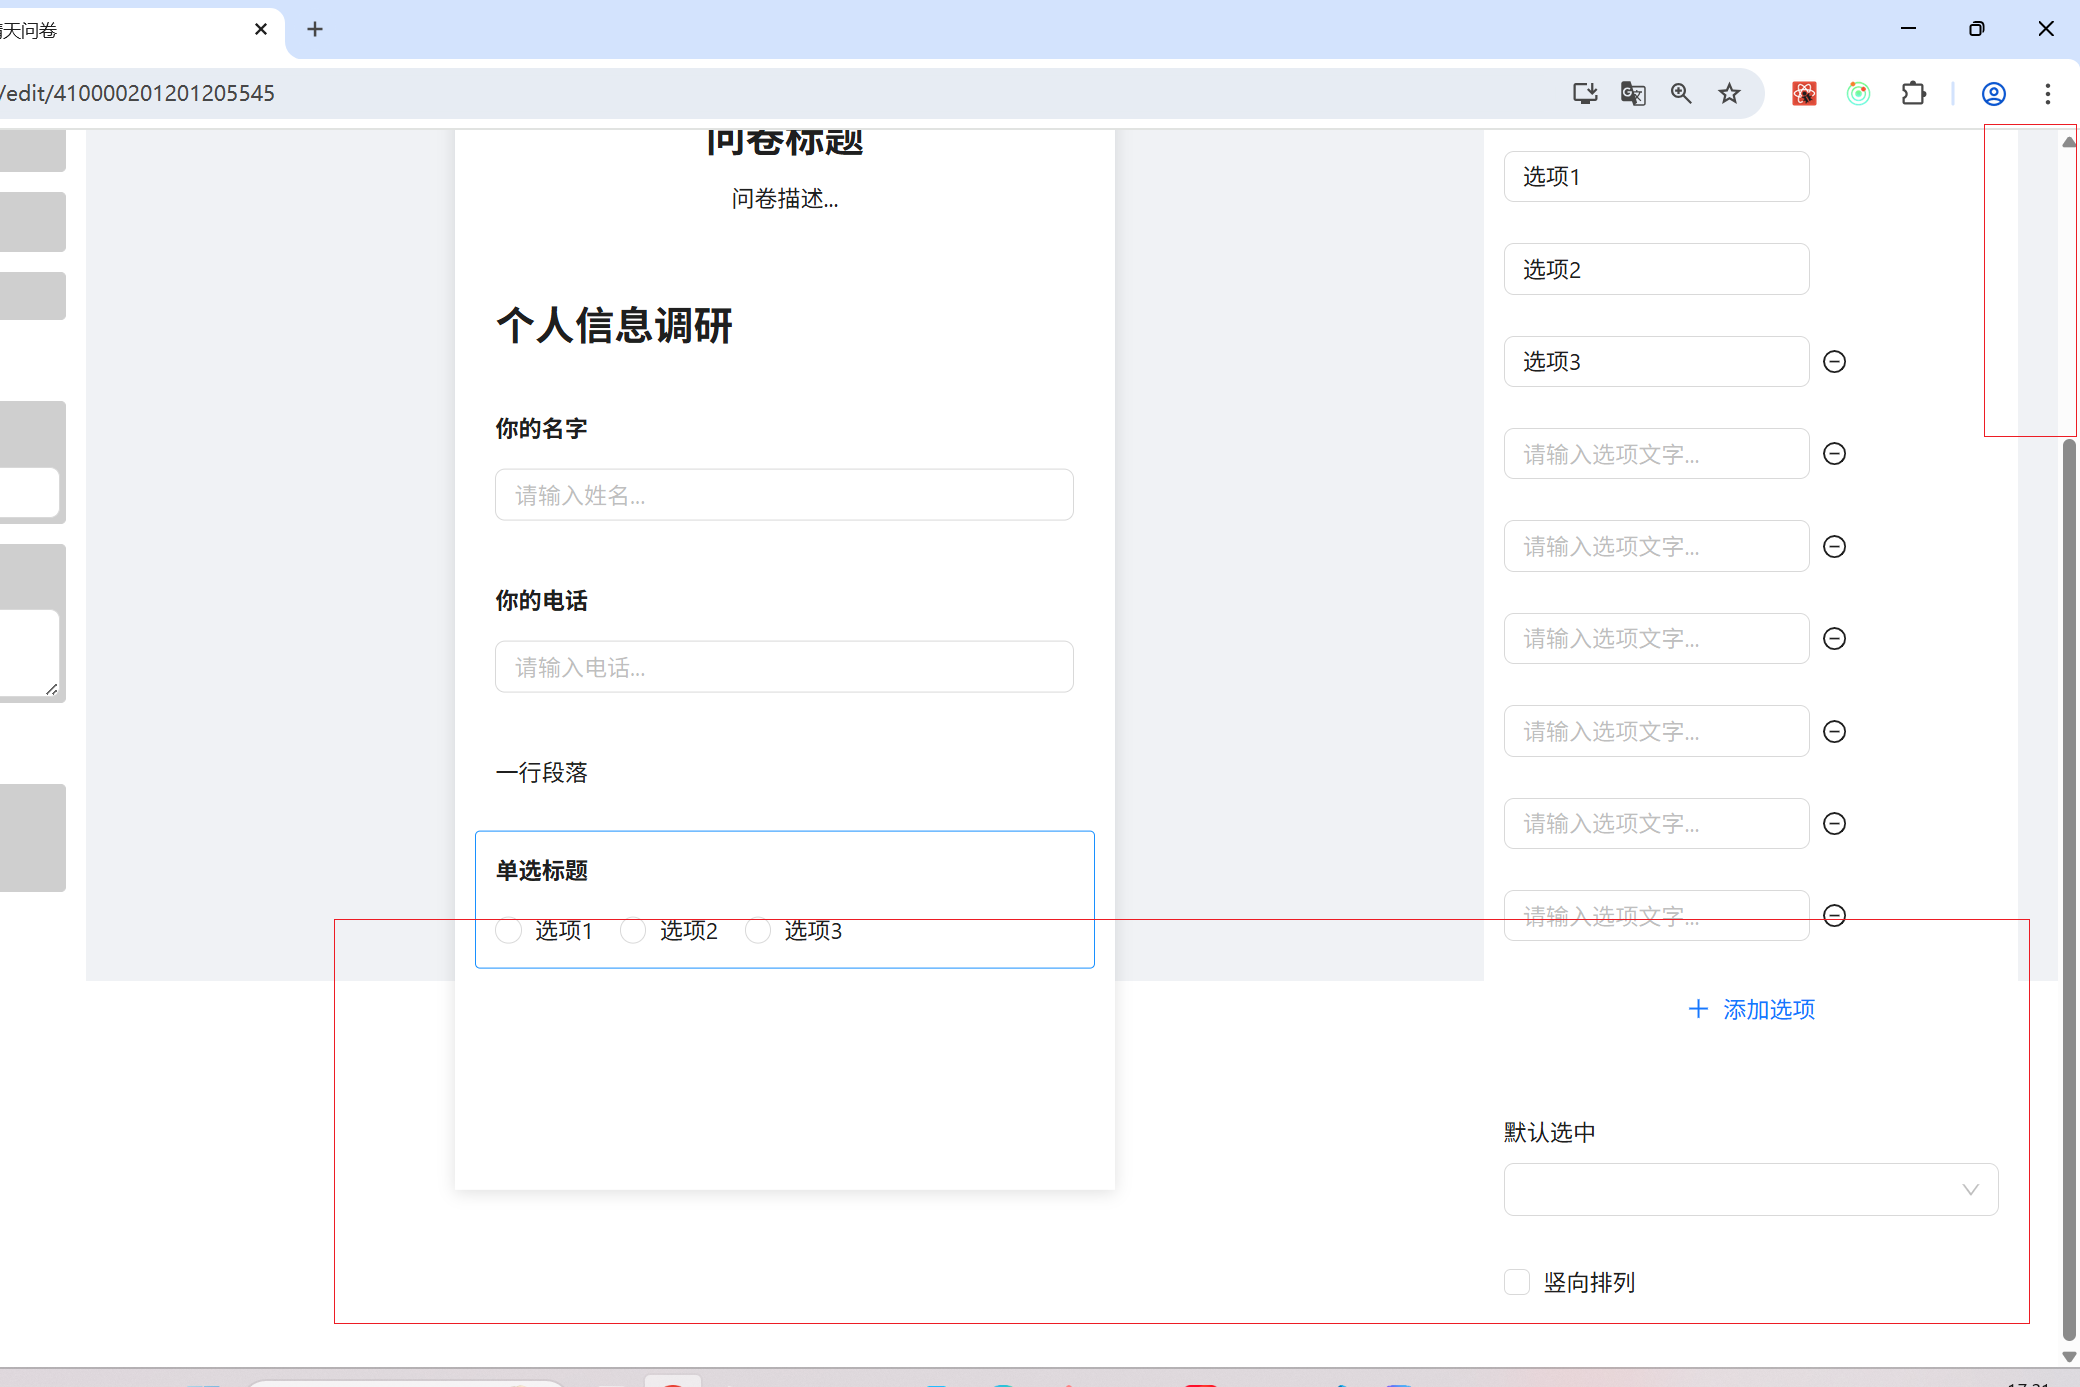Click the green circular extension icon
This screenshot has width=2080, height=1387.
1858,93
